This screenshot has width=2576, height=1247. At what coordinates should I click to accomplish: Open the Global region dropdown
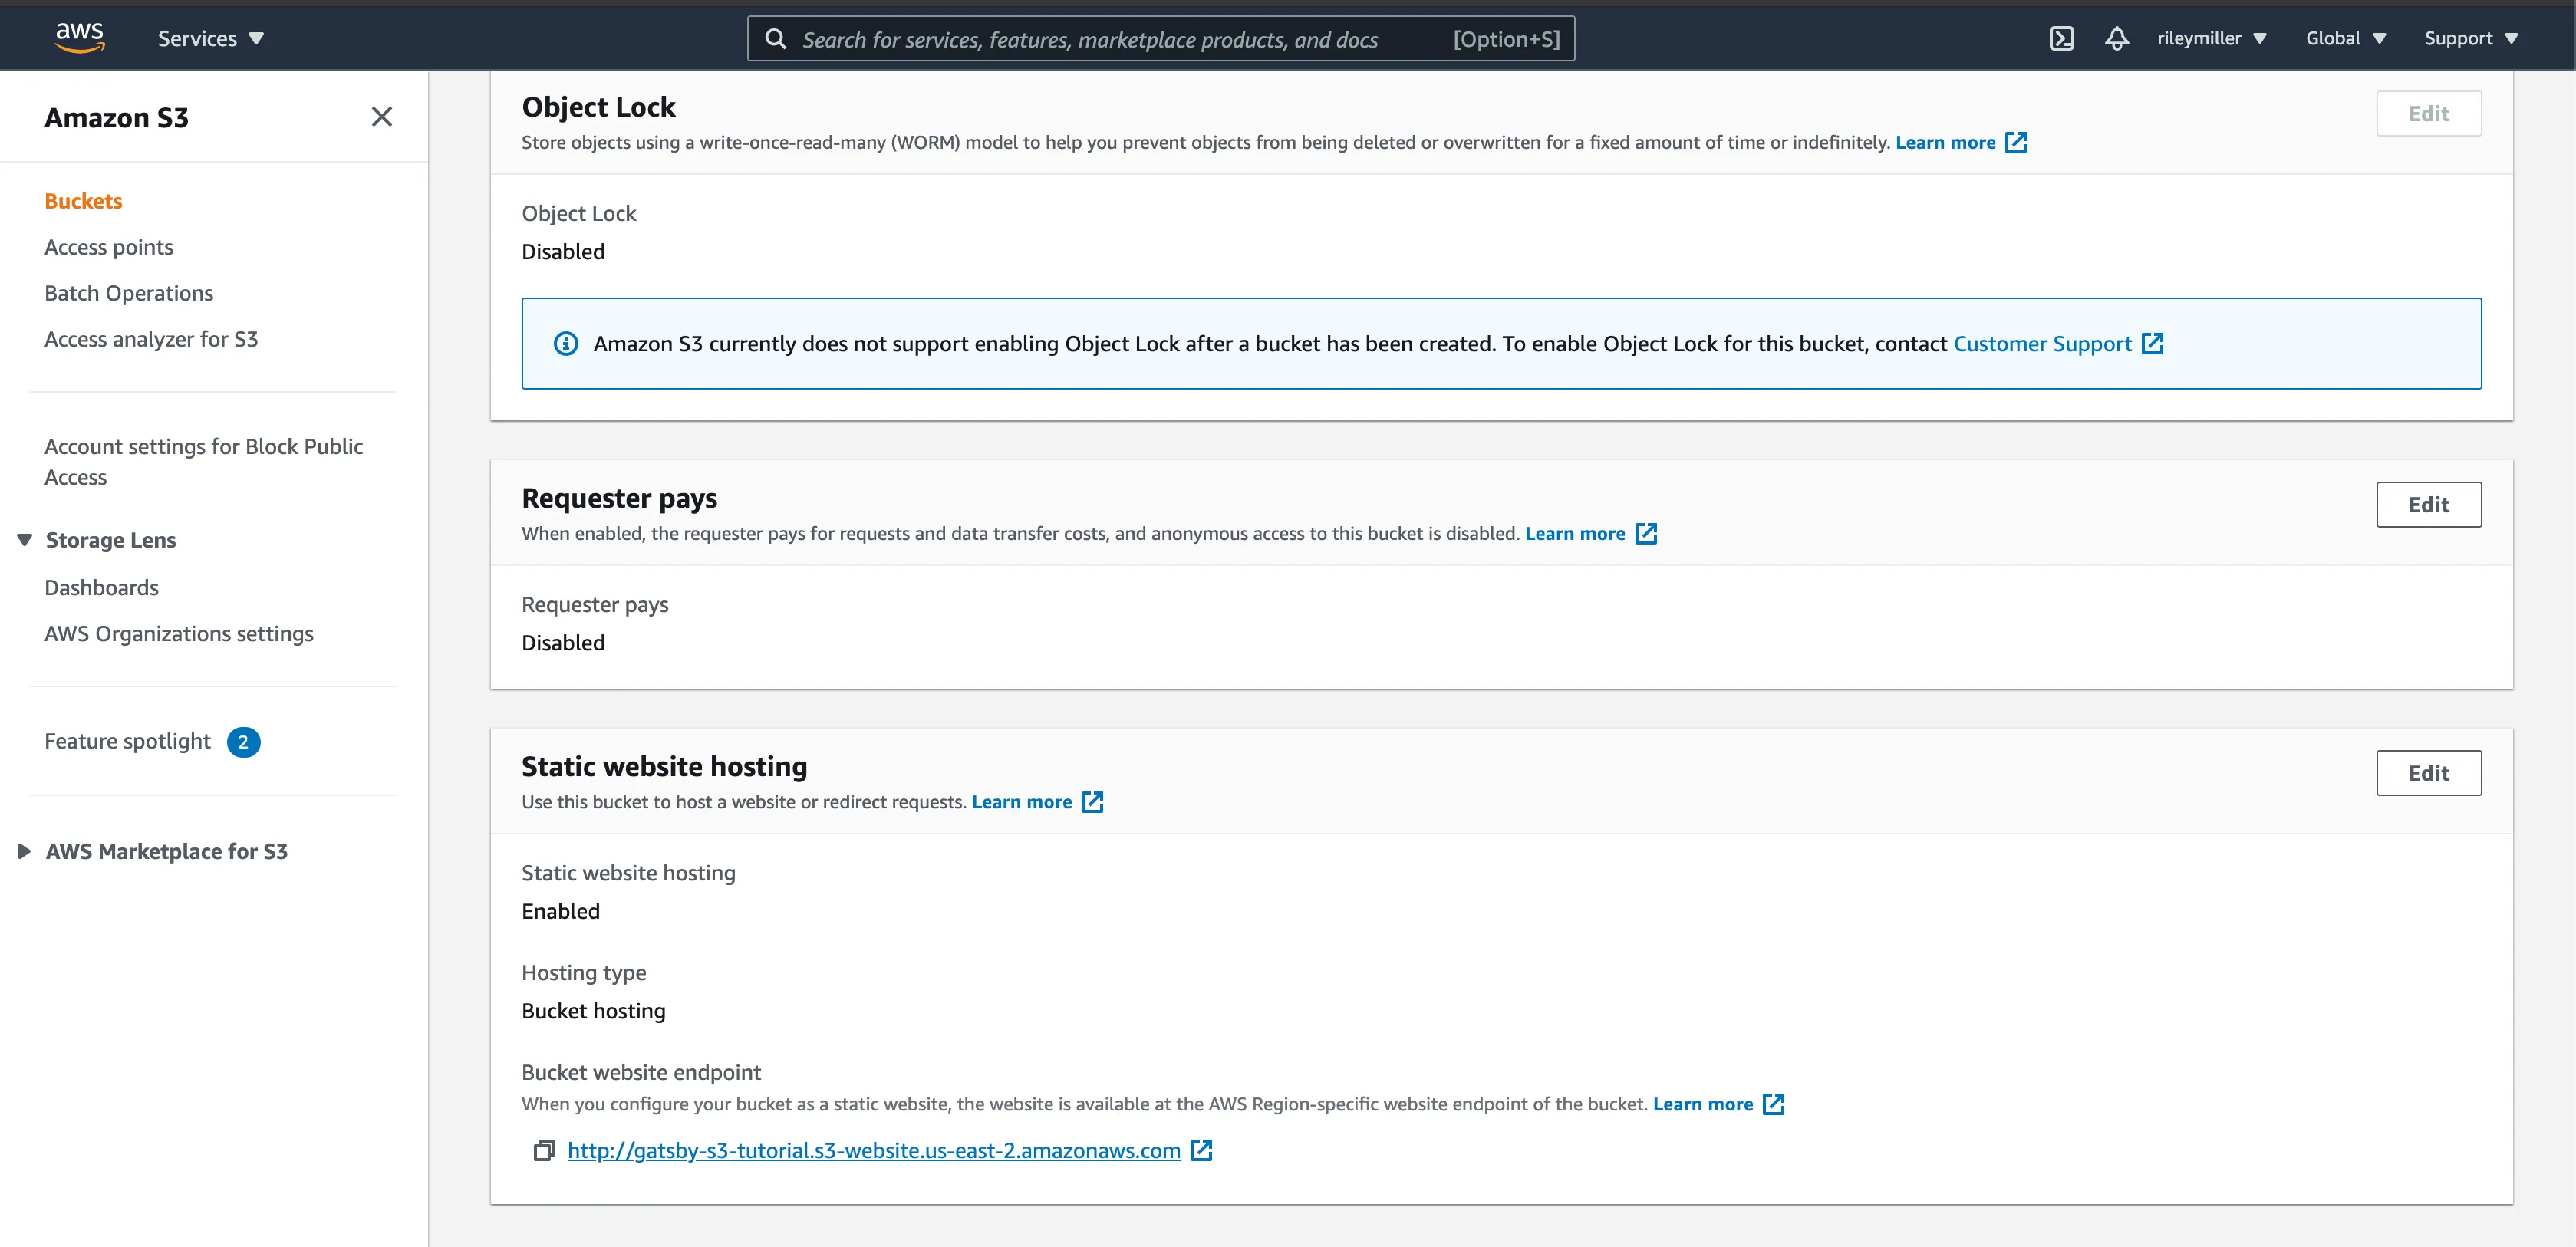tap(2345, 38)
